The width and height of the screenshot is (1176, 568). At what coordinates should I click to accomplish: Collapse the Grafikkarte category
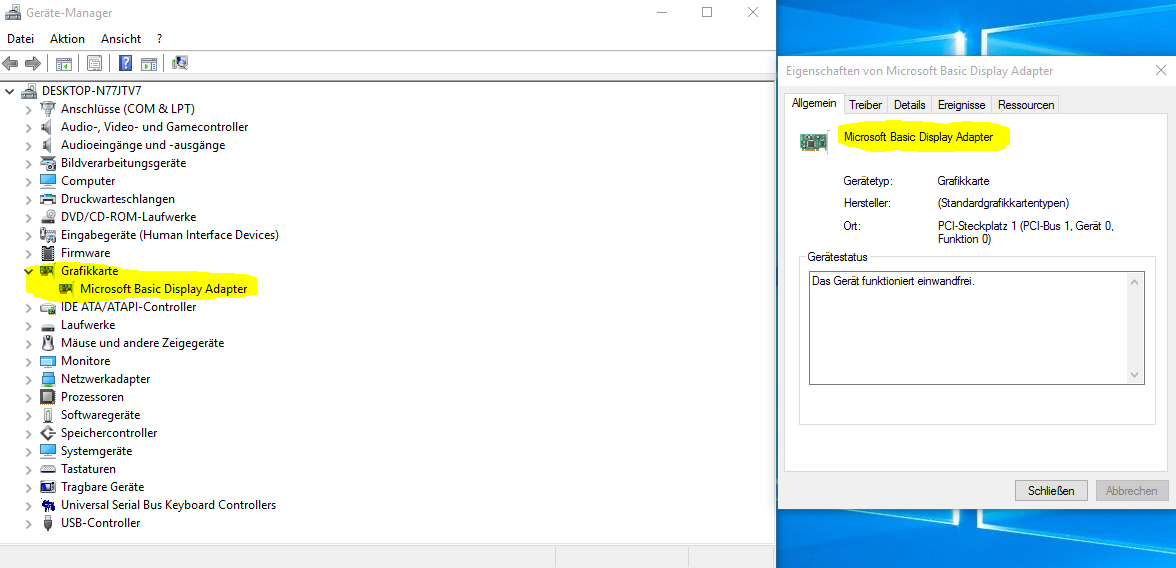(x=28, y=271)
